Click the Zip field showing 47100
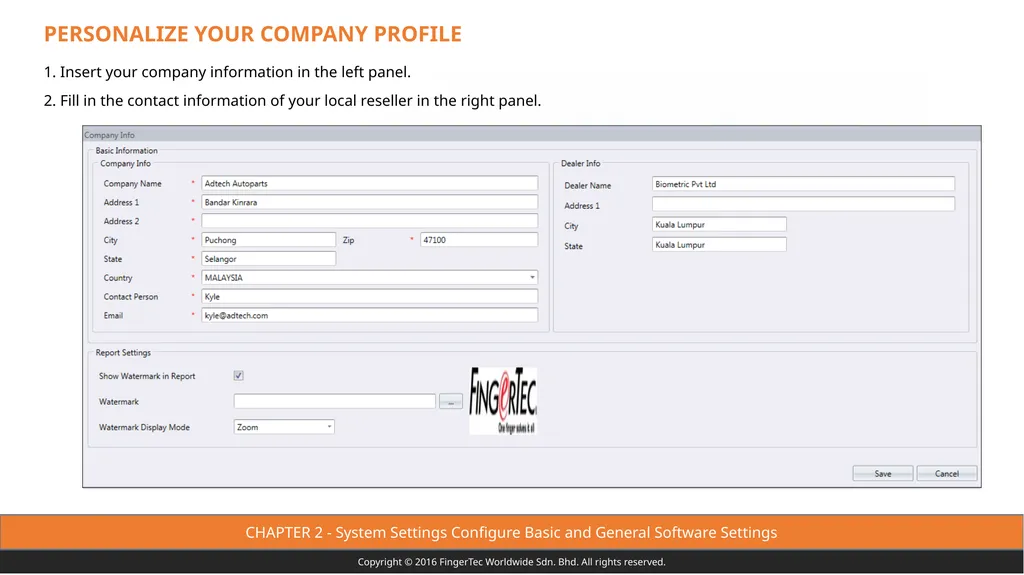 tap(479, 240)
